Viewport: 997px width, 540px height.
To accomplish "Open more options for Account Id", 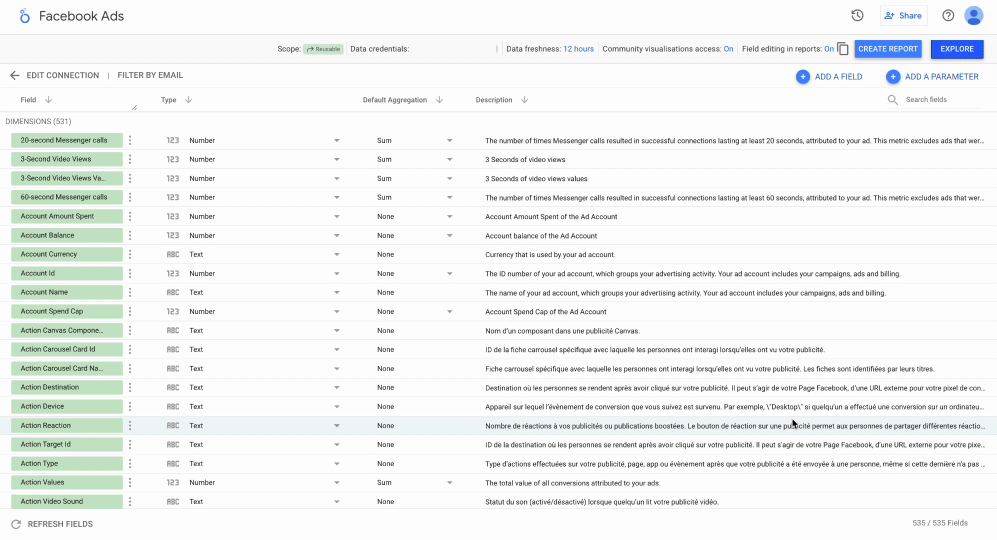I will pos(130,273).
